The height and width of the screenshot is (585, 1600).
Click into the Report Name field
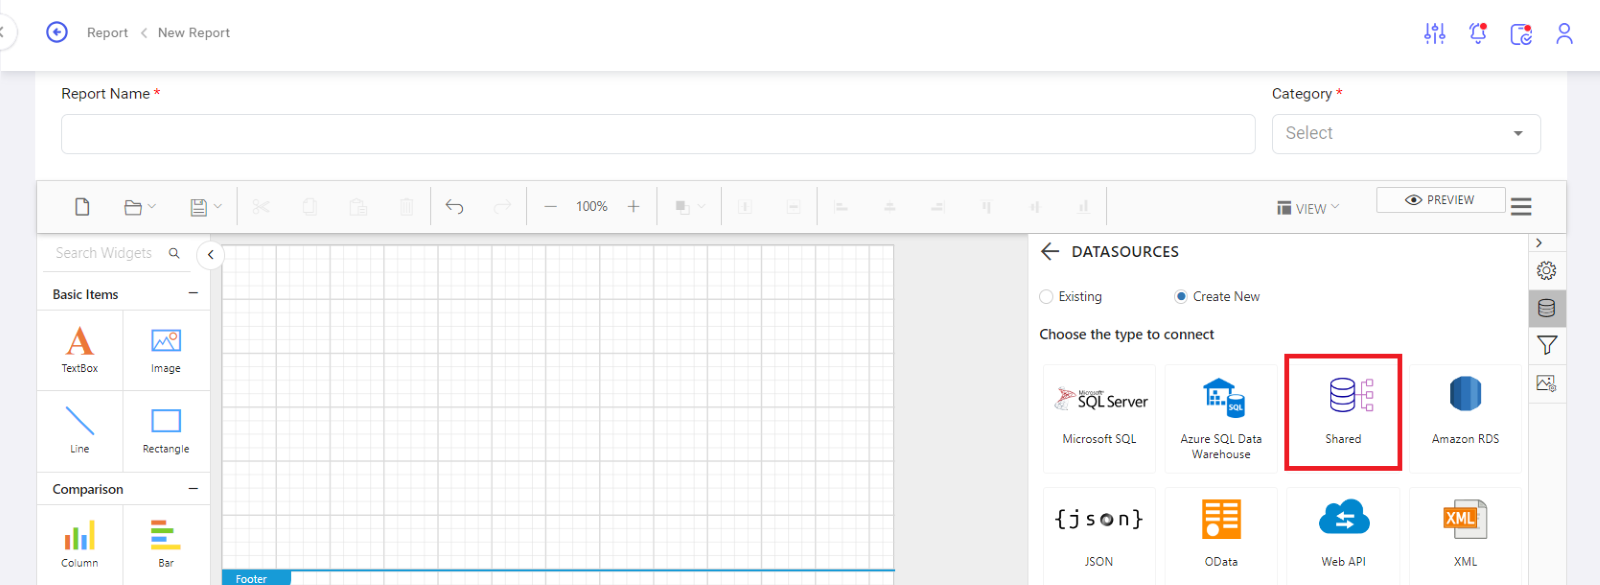click(x=657, y=134)
